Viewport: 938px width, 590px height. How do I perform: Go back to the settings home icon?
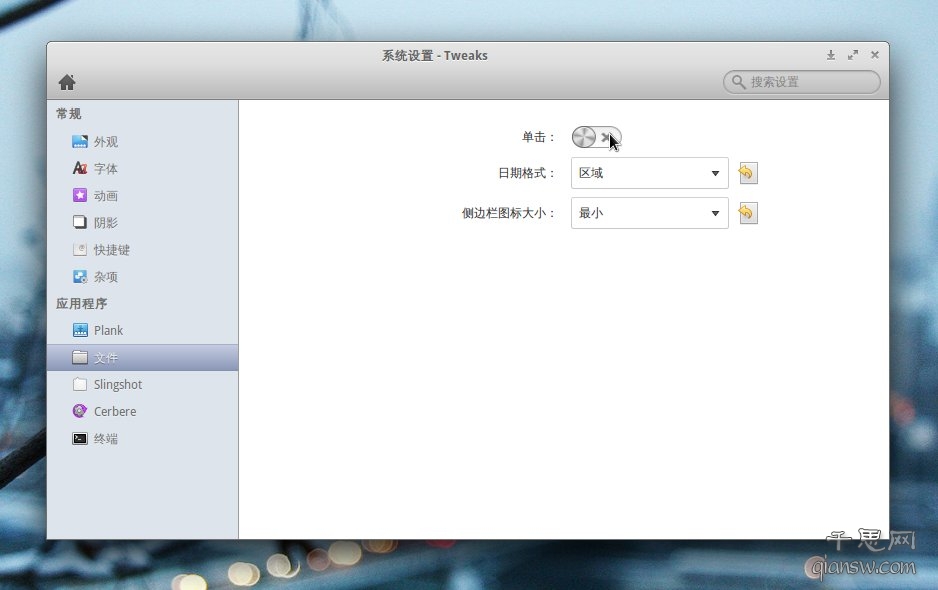point(67,82)
